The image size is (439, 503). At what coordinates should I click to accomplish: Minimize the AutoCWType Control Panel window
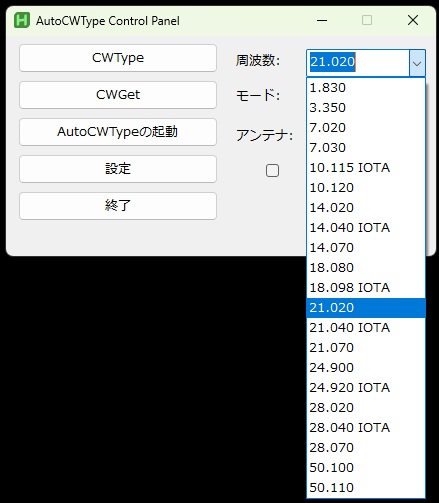coord(322,20)
